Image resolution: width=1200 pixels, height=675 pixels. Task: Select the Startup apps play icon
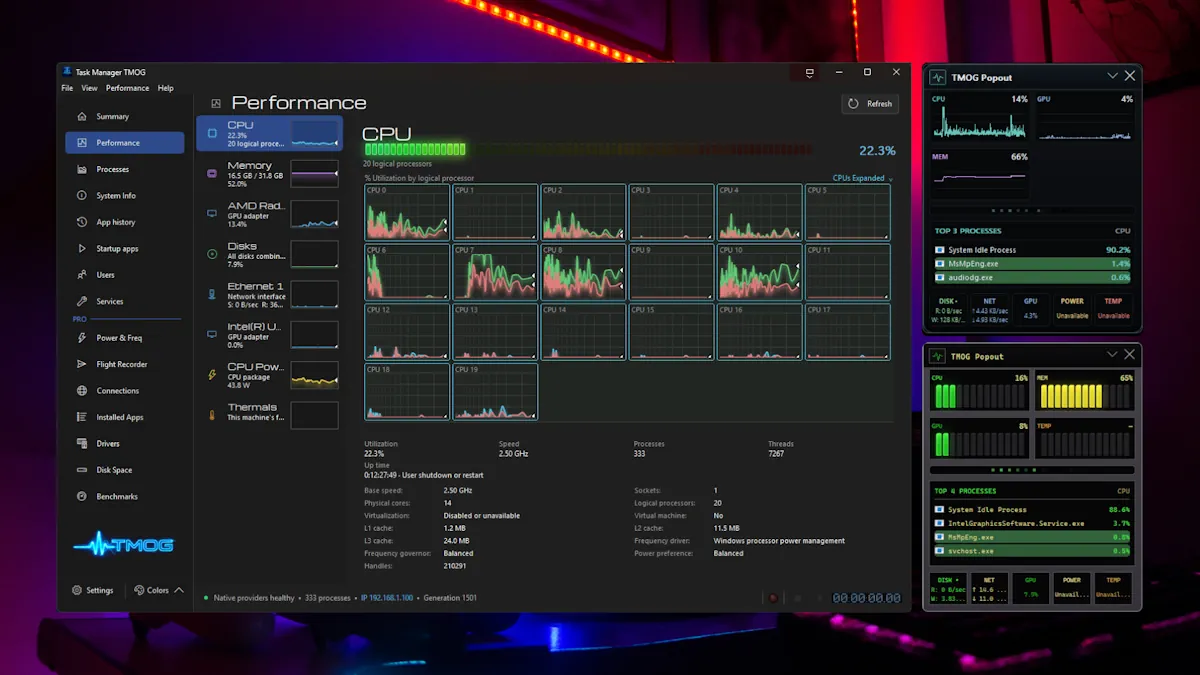82,248
